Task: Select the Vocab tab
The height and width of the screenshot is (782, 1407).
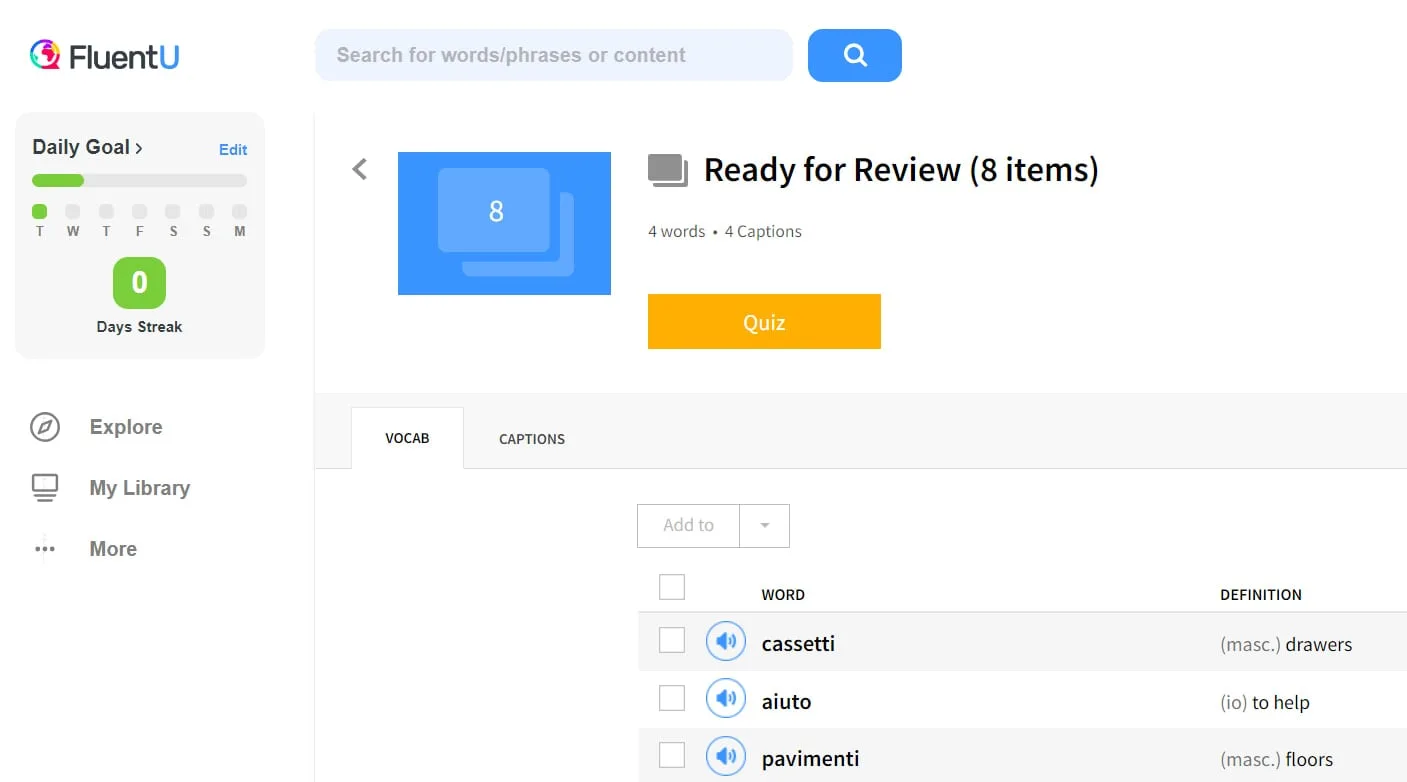Action: [407, 439]
